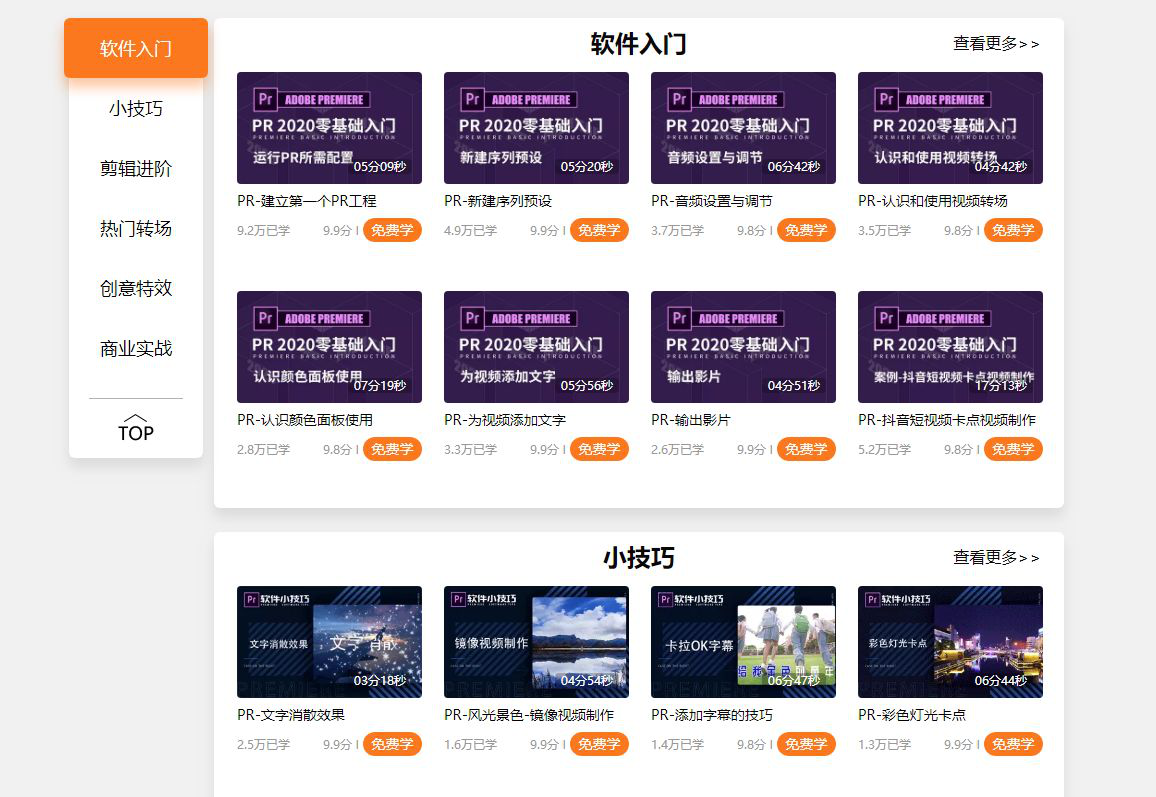1156x797 pixels.
Task: Open course title PR-音频设置与调节
Action: tap(711, 201)
